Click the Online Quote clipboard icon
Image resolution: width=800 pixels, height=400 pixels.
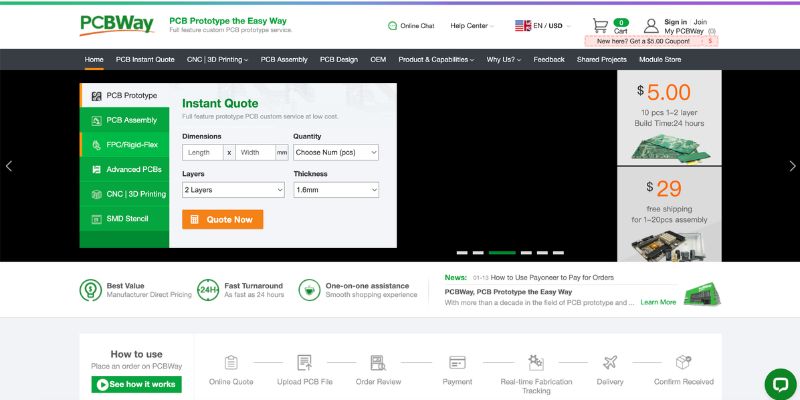(231, 362)
